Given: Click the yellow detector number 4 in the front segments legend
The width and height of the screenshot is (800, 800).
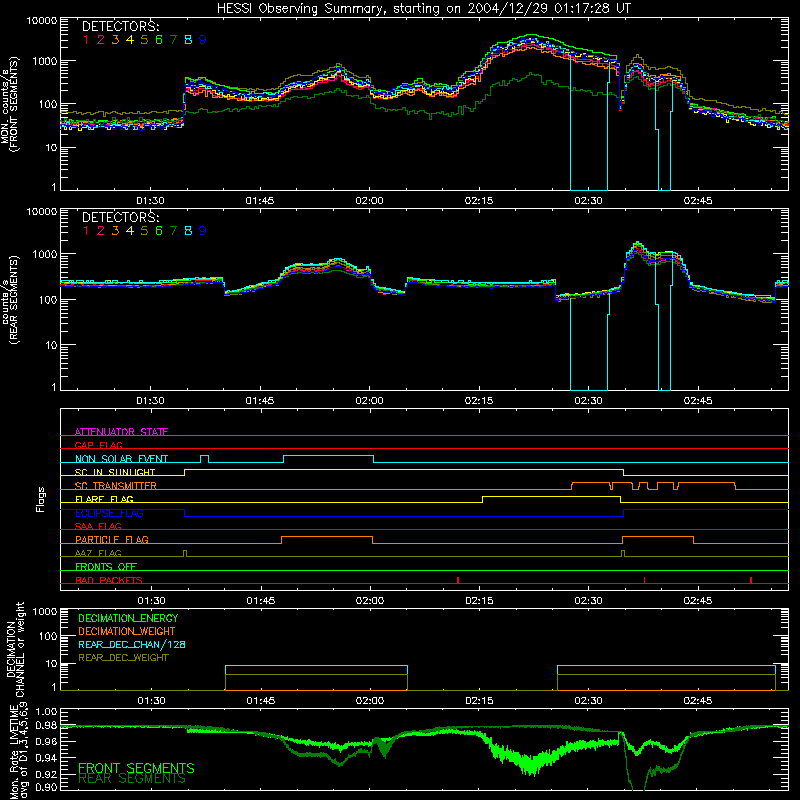Looking at the screenshot, I should (x=130, y=40).
